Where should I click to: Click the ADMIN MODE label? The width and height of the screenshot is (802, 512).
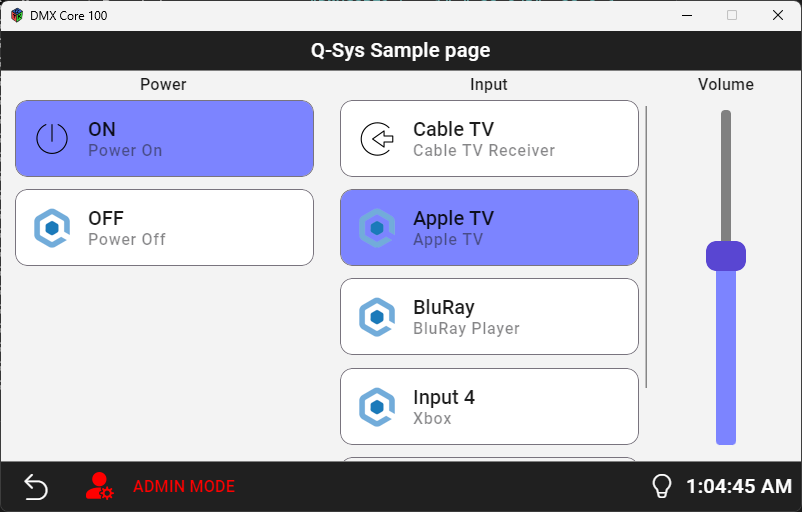[x=184, y=487]
